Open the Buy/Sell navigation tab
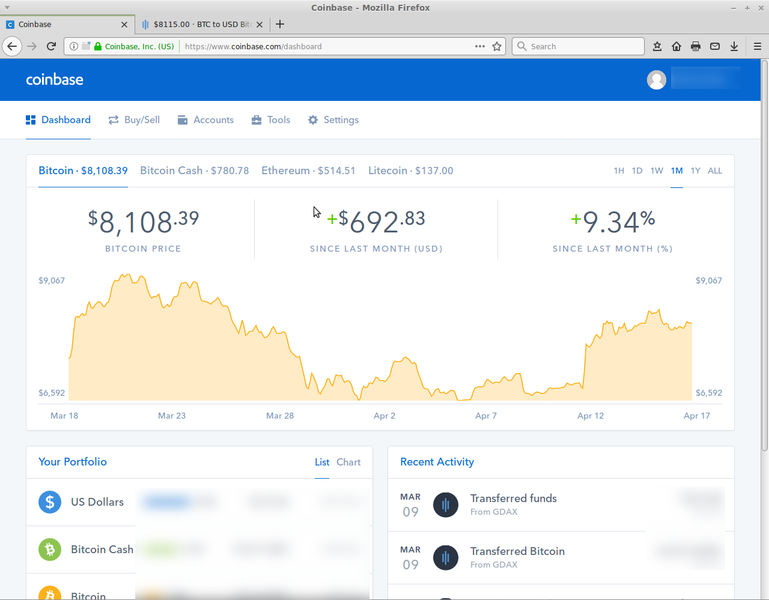This screenshot has height=600, width=769. pos(134,120)
